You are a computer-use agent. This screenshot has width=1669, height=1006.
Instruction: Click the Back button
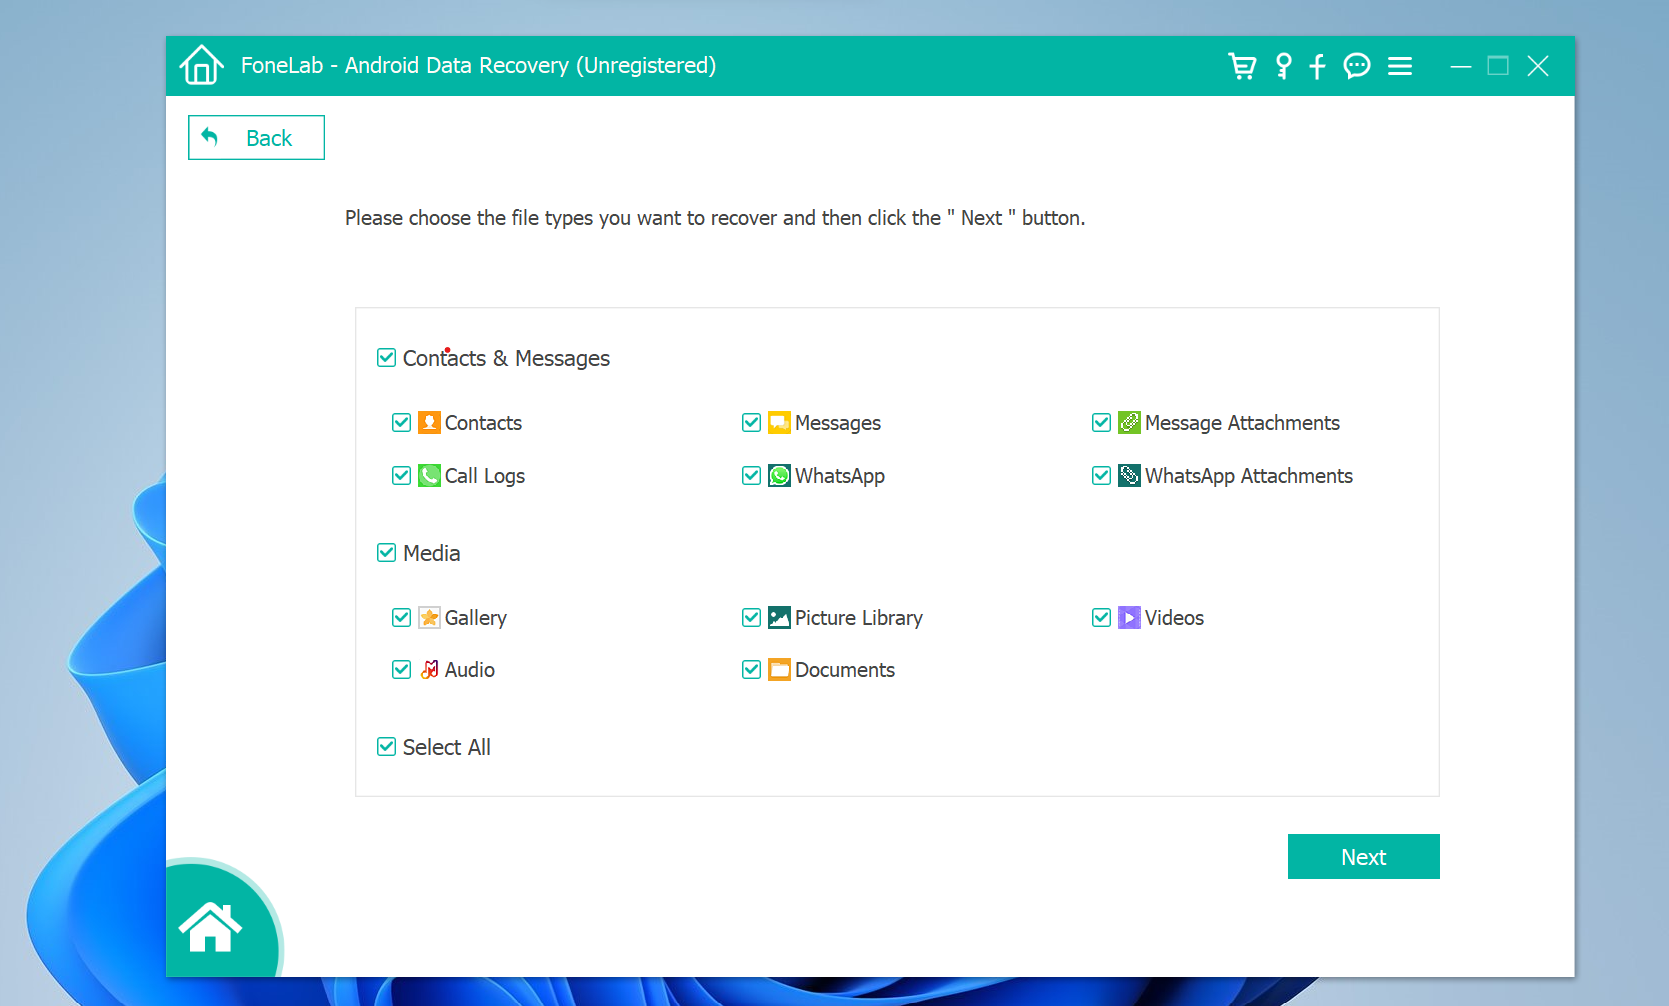pos(256,137)
